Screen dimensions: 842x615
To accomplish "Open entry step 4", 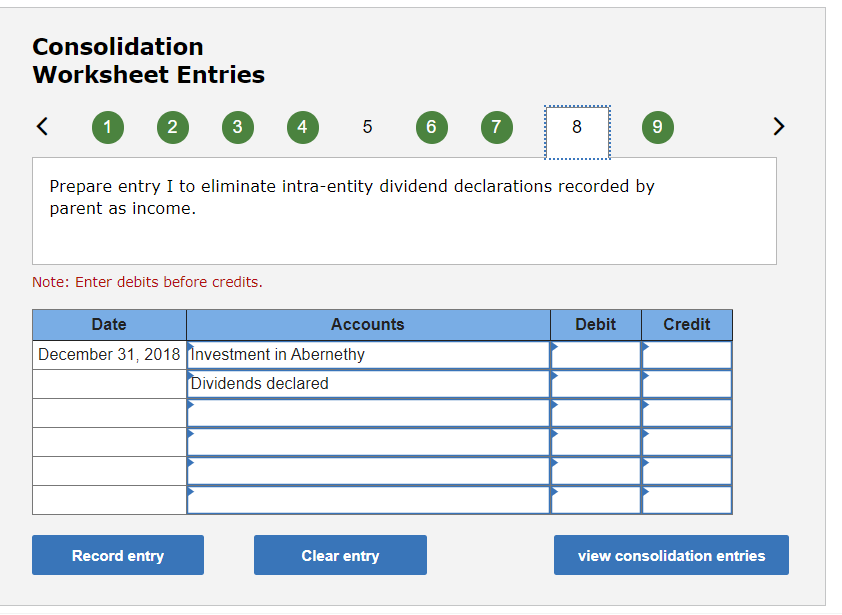I will [303, 127].
